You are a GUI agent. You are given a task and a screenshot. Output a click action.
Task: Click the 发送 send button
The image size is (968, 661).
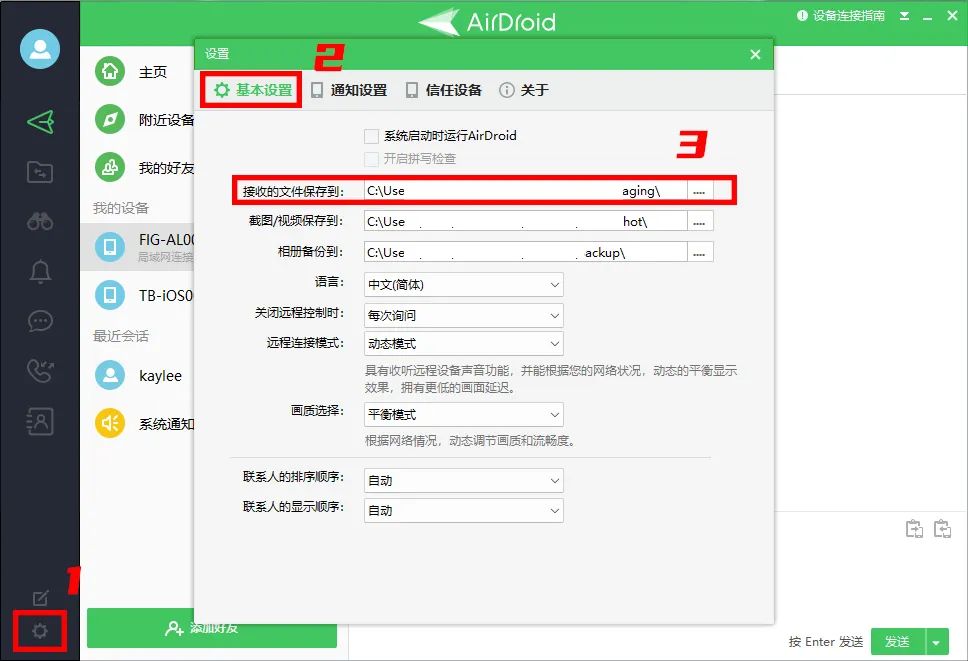tap(899, 641)
